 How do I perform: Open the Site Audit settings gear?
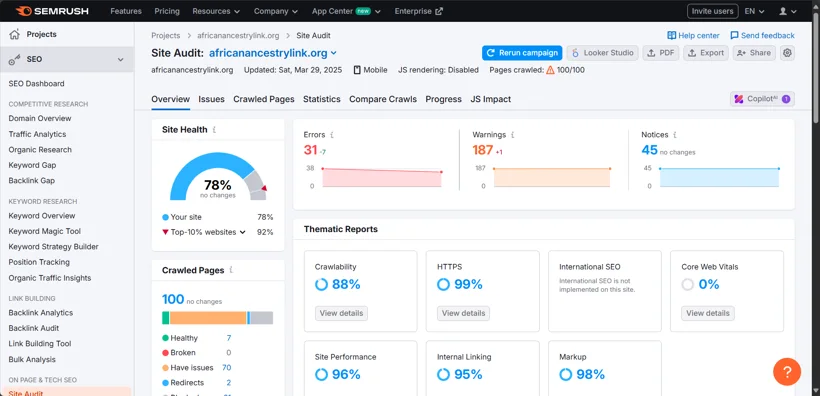[x=787, y=53]
